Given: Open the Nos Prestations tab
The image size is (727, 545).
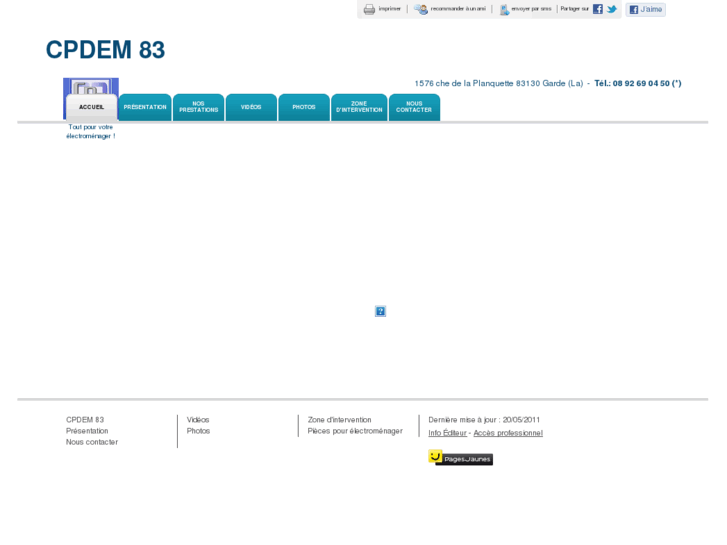Looking at the screenshot, I should 198,108.
